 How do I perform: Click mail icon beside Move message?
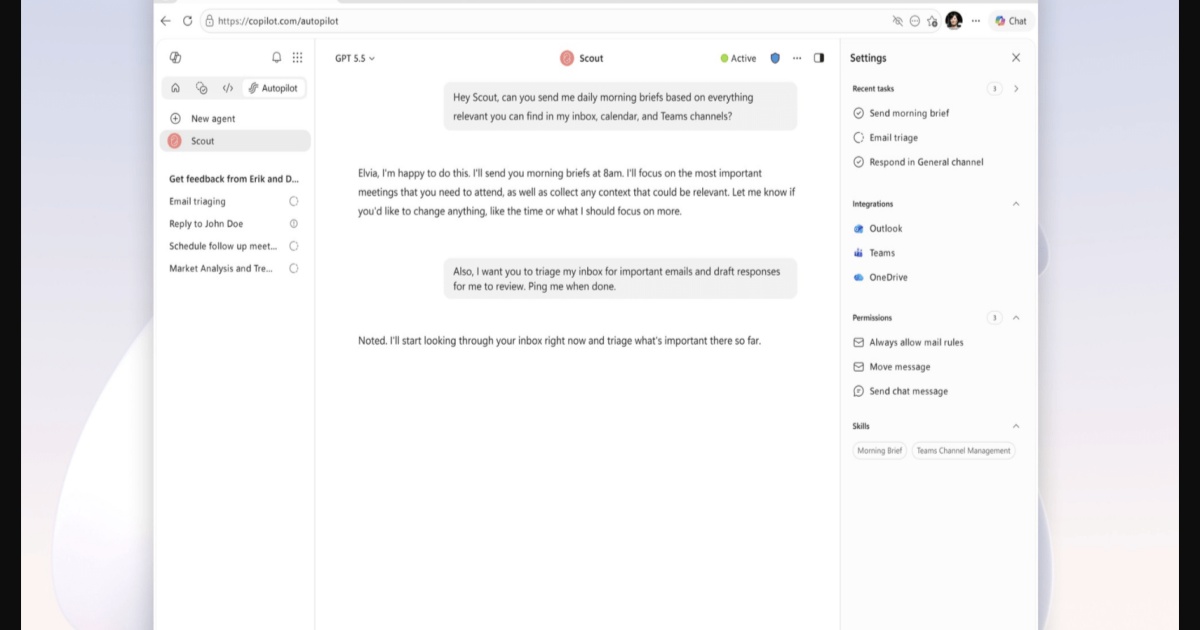[x=858, y=367]
